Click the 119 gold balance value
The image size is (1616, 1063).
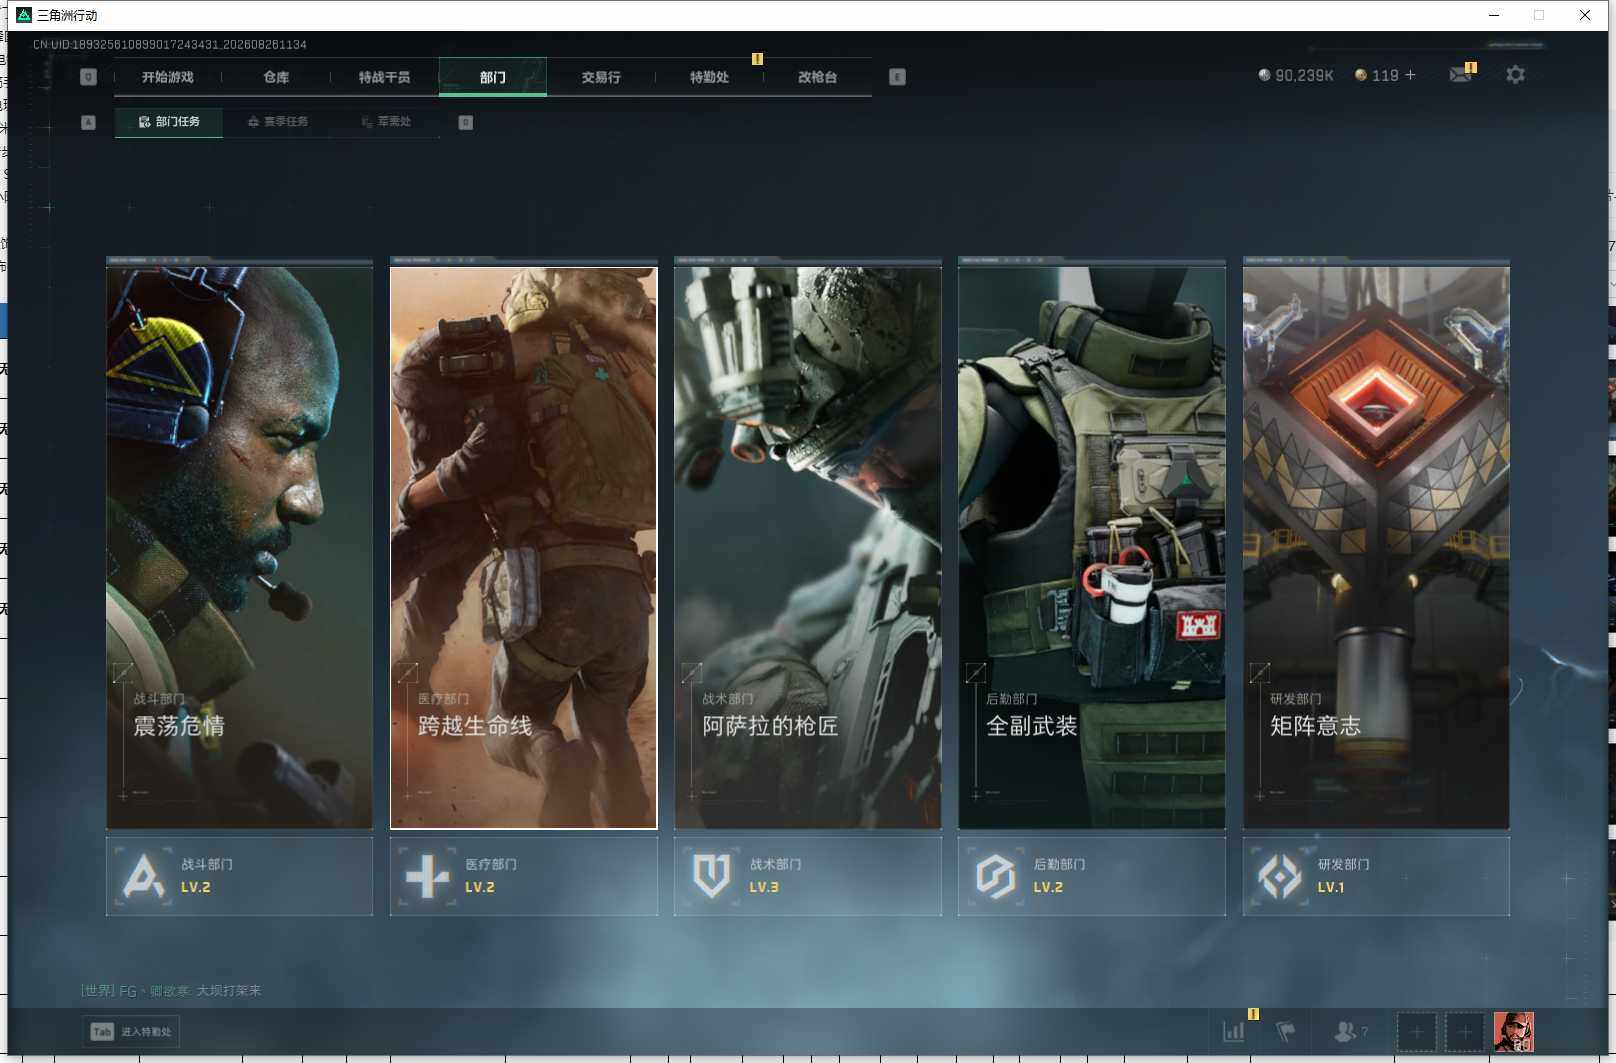(x=1385, y=75)
